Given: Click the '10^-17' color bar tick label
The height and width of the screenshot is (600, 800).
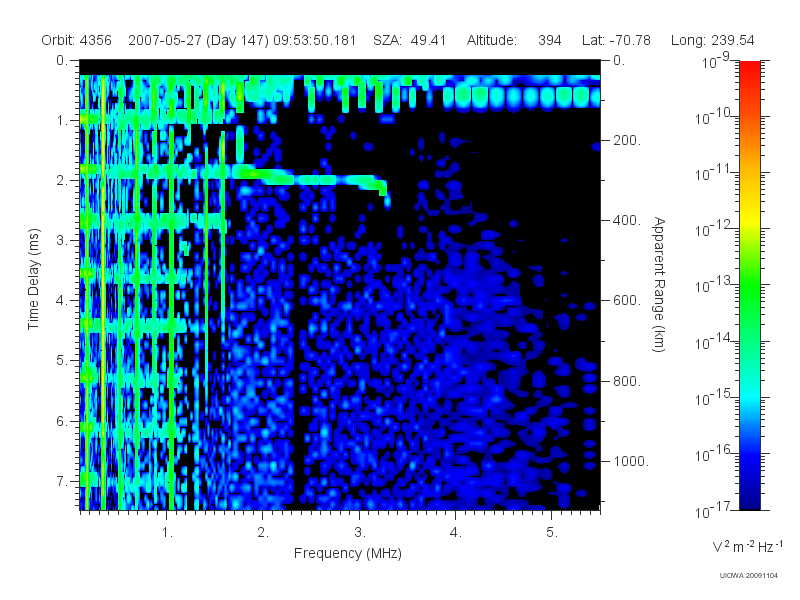Looking at the screenshot, I should 714,509.
